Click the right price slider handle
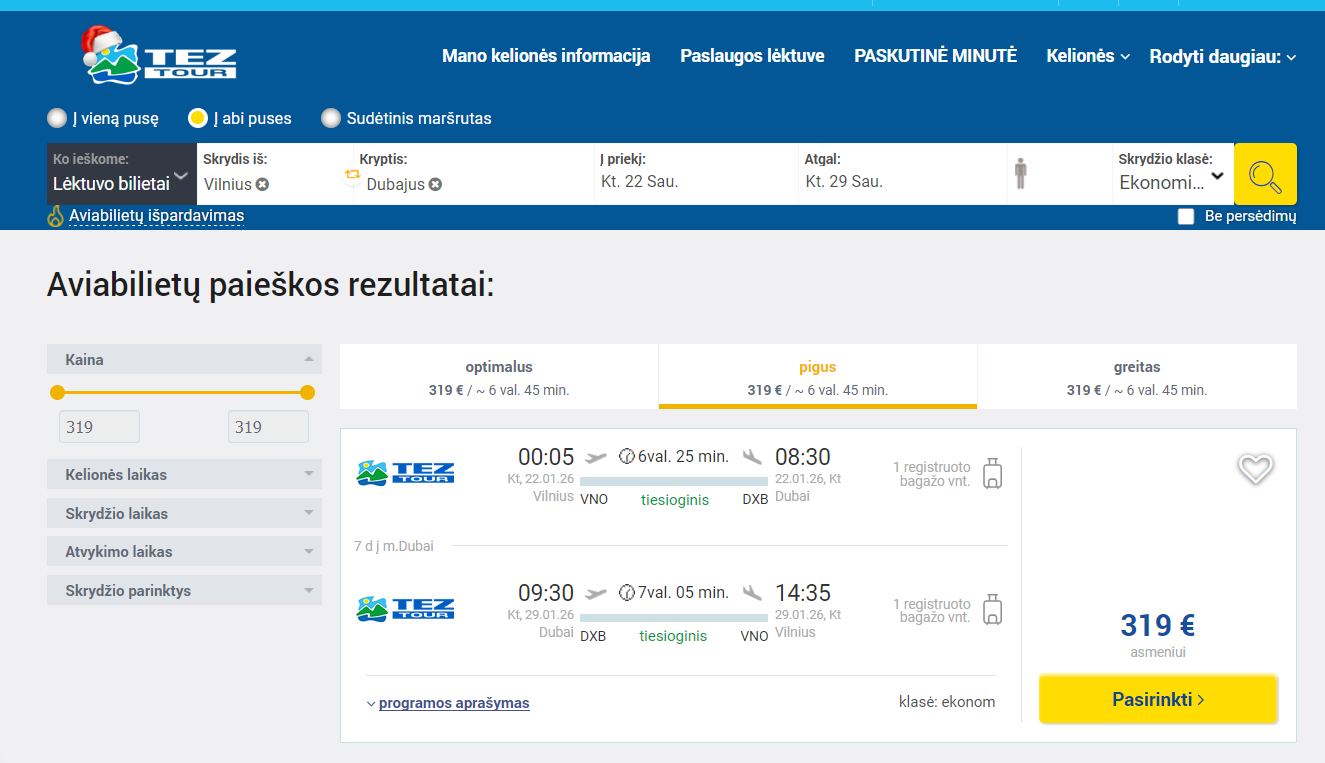 point(307,392)
